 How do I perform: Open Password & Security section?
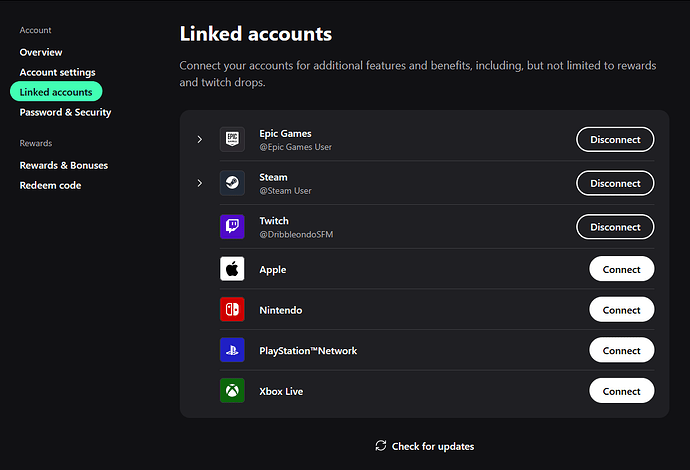tap(65, 112)
